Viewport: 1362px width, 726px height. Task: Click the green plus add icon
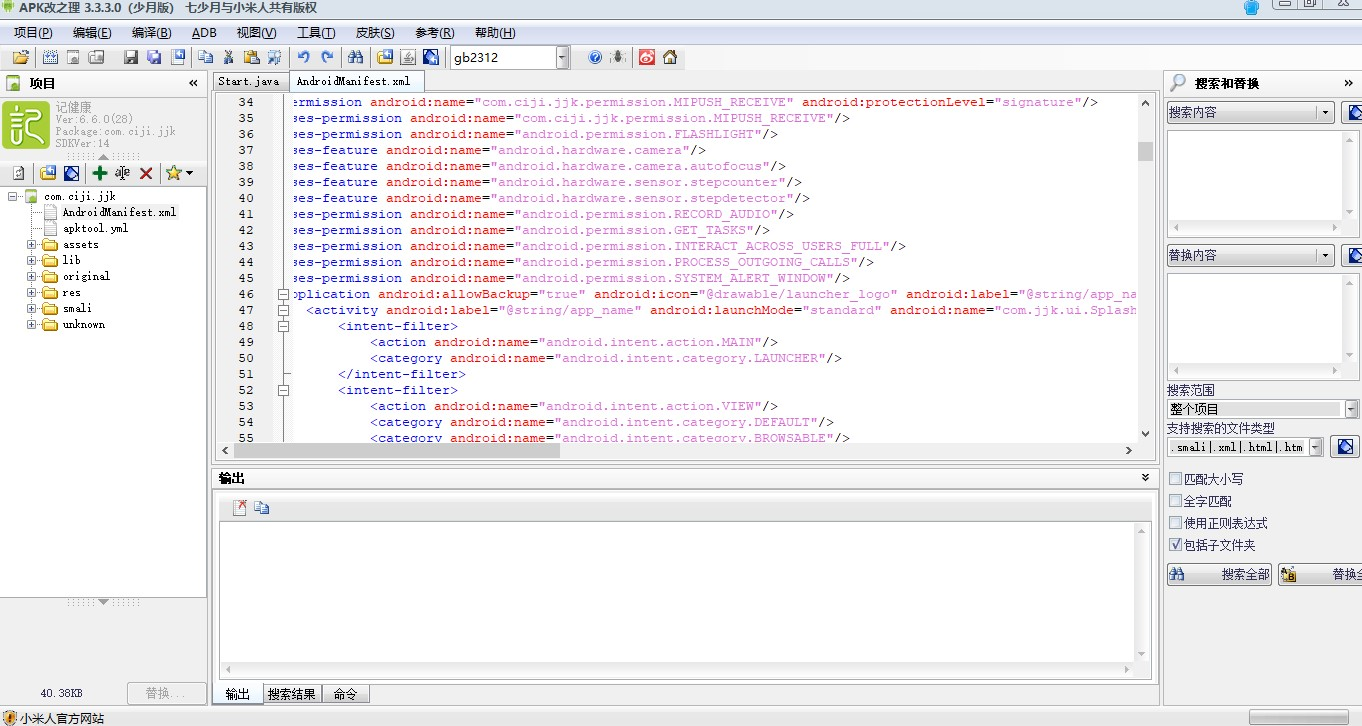click(x=99, y=173)
